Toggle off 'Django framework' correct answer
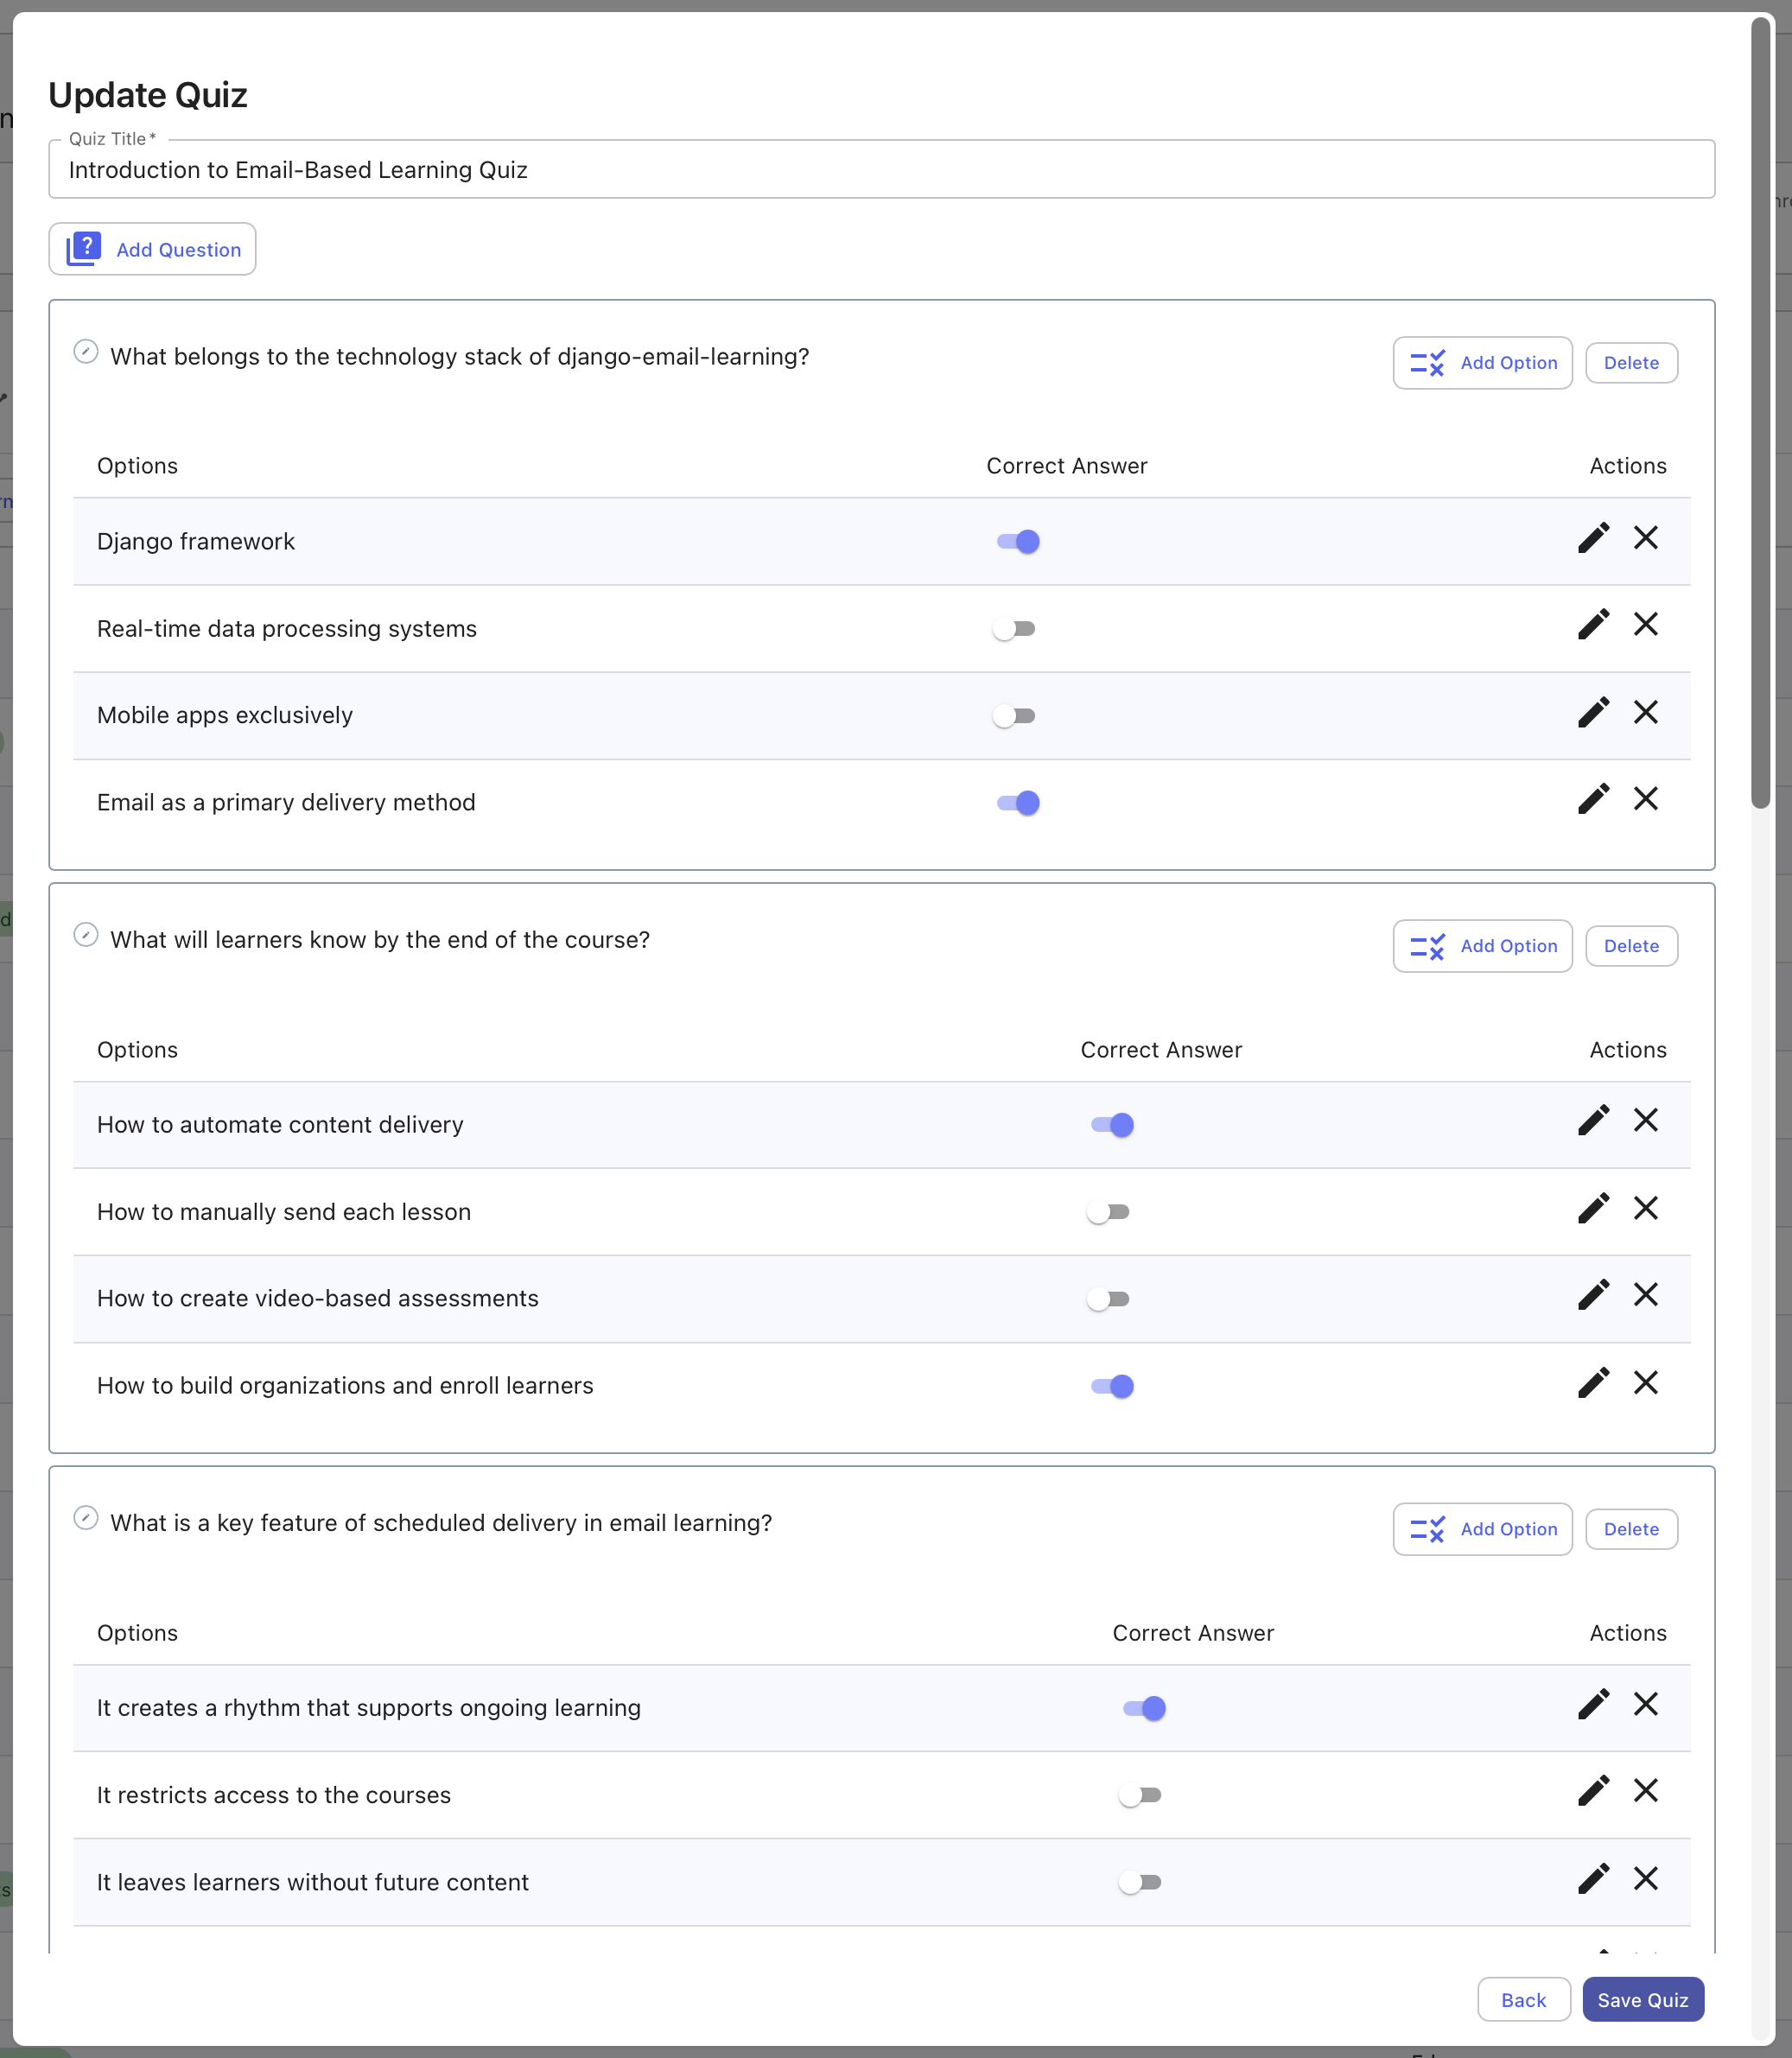The image size is (1792, 2058). coord(1018,542)
